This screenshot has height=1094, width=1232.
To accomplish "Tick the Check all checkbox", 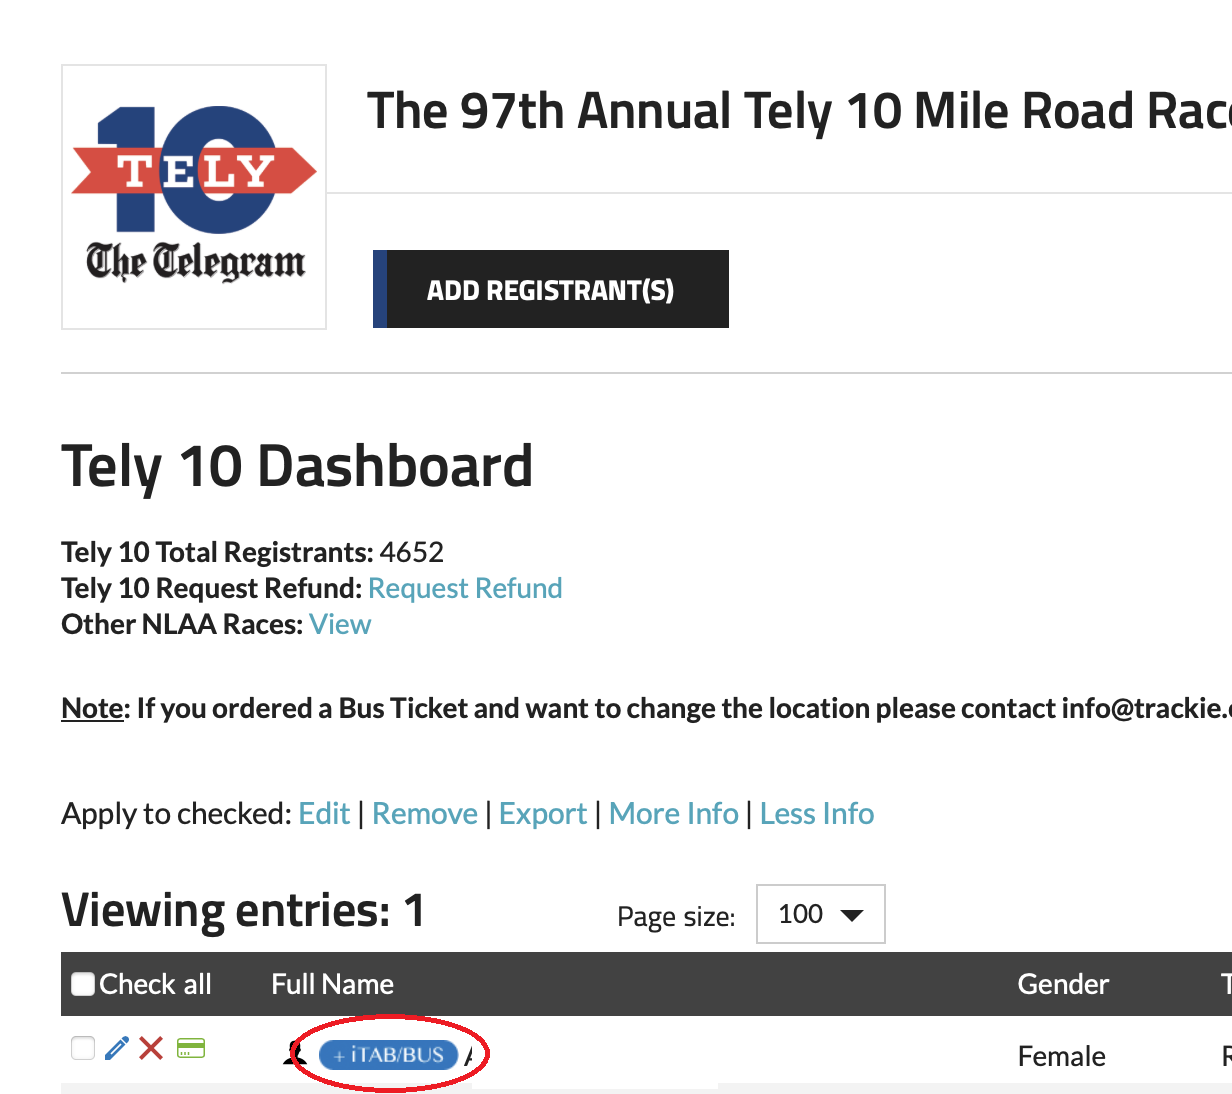I will (x=83, y=984).
